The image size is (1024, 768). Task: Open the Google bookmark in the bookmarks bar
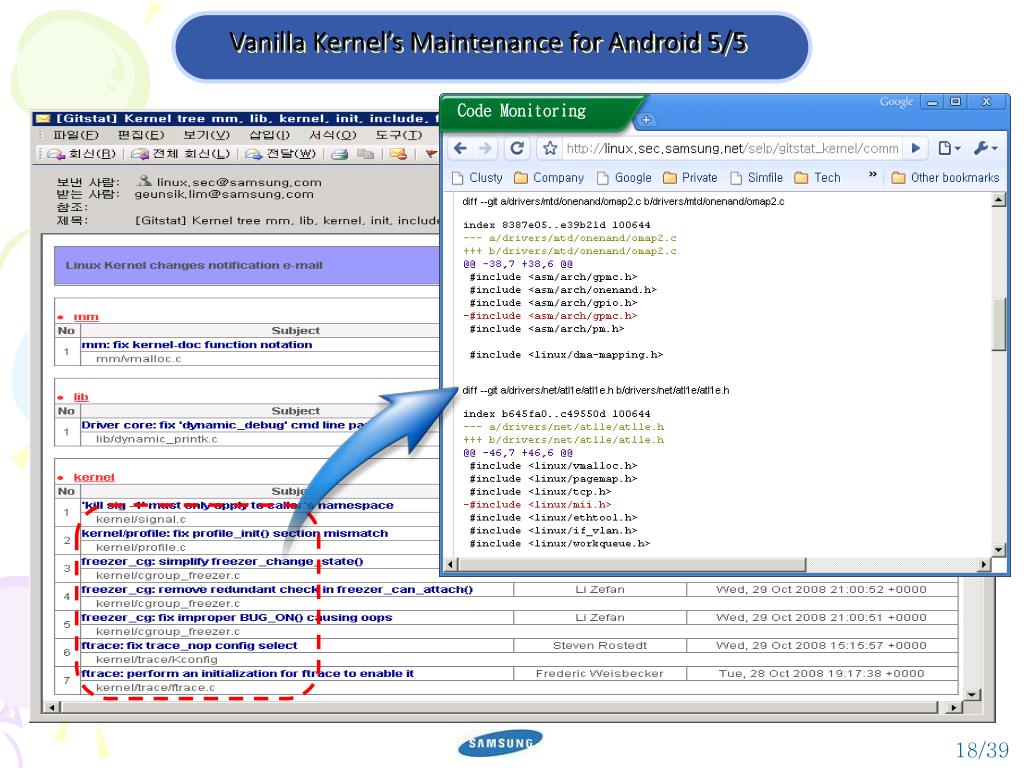[624, 178]
